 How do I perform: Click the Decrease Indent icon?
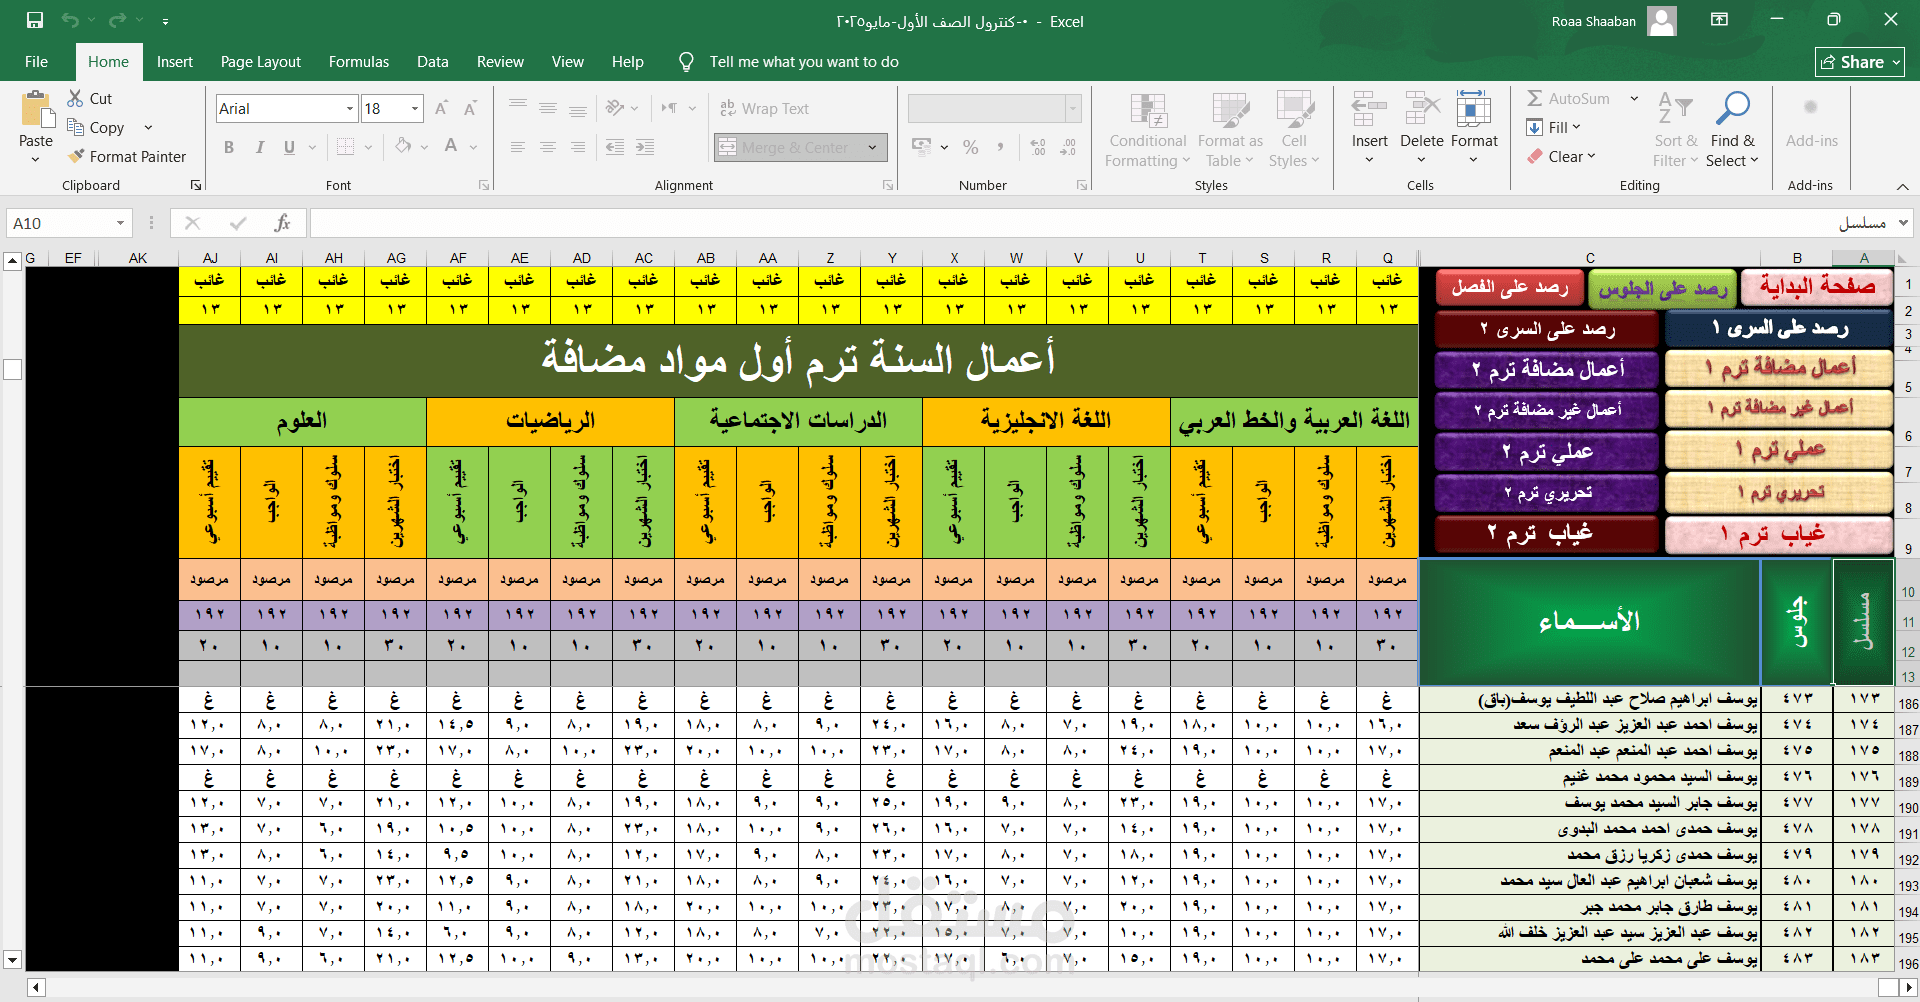click(615, 147)
